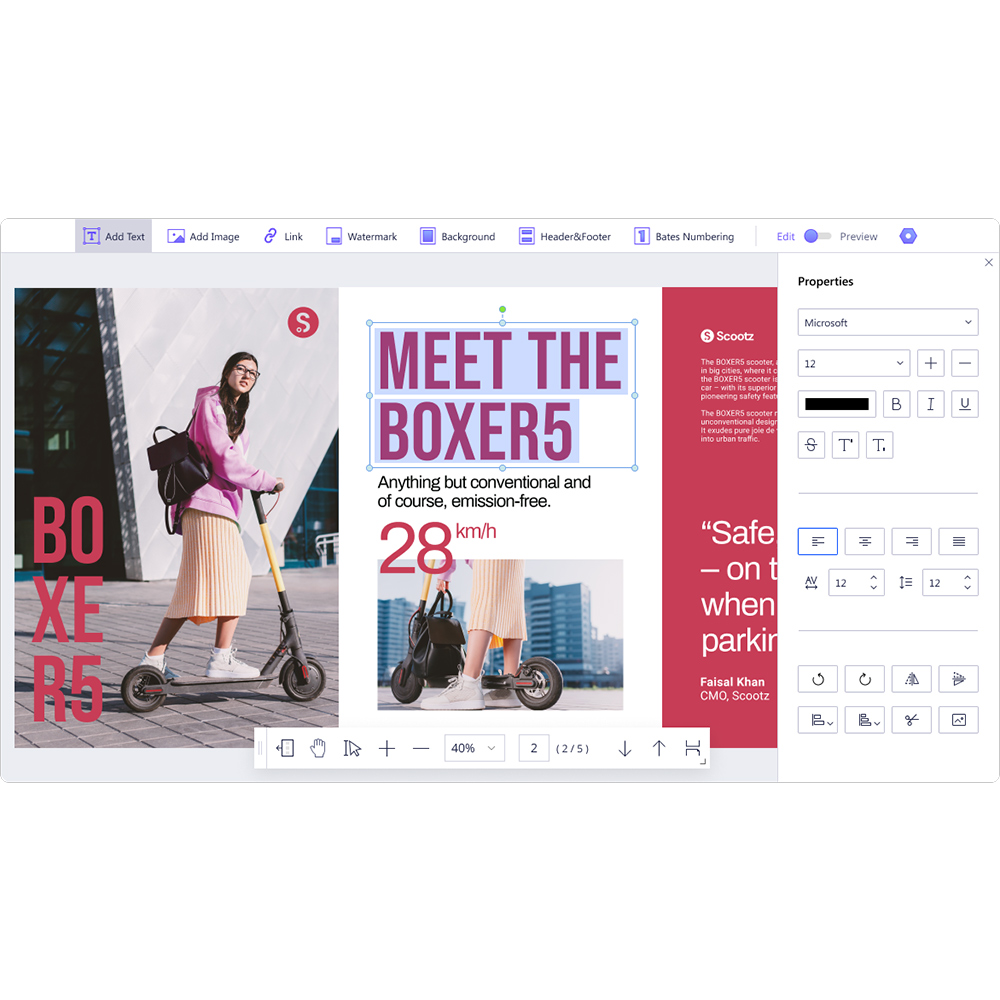Viewport: 1000px width, 1000px height.
Task: Click the fit page width icon
Action: click(x=693, y=748)
